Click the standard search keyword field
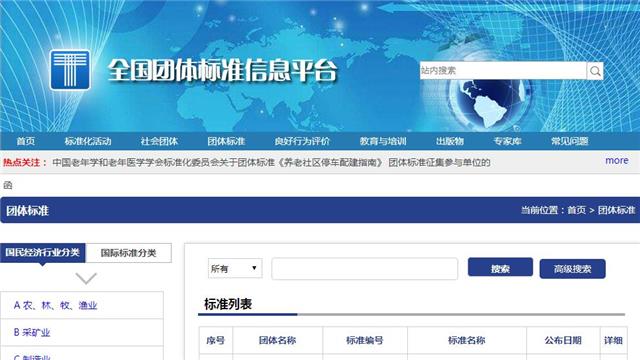Viewport: 640px width, 360px height. (x=364, y=269)
